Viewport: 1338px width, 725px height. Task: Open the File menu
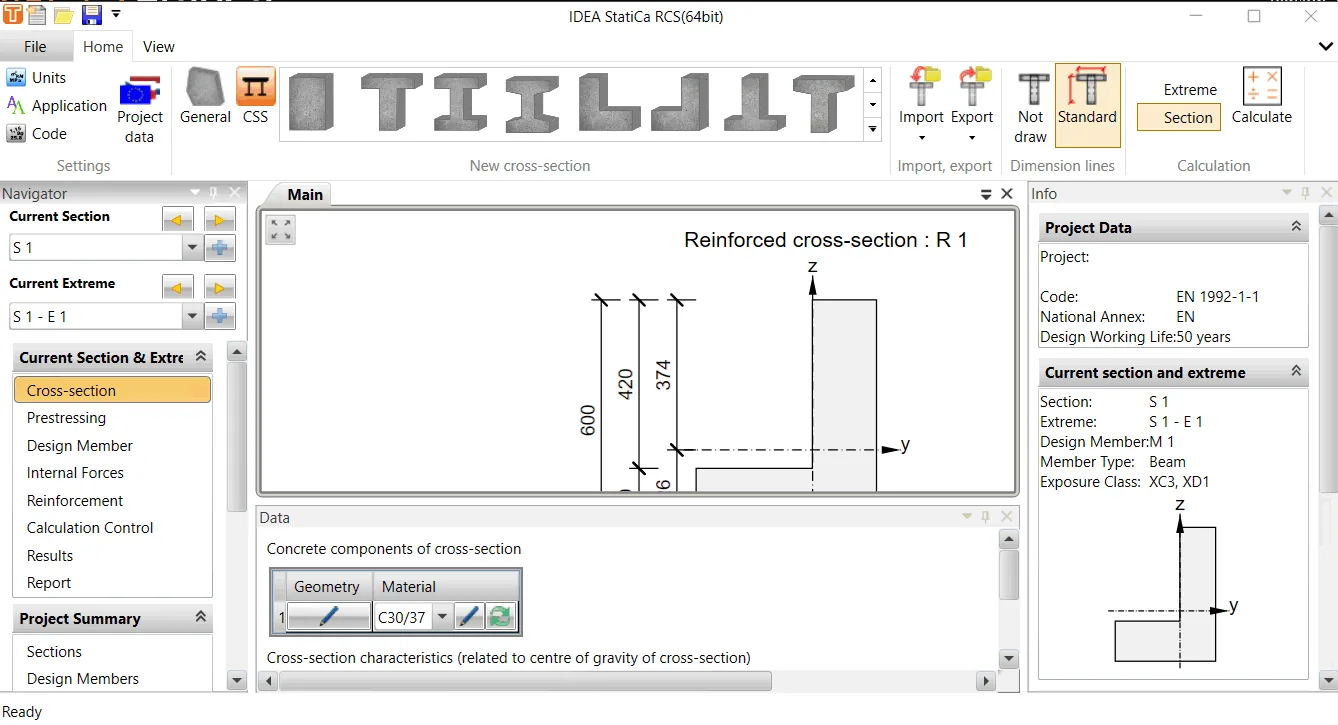coord(35,46)
